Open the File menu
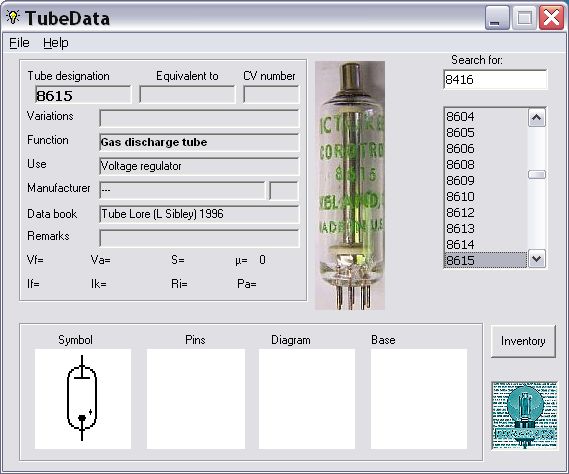The image size is (569, 474). 19,43
